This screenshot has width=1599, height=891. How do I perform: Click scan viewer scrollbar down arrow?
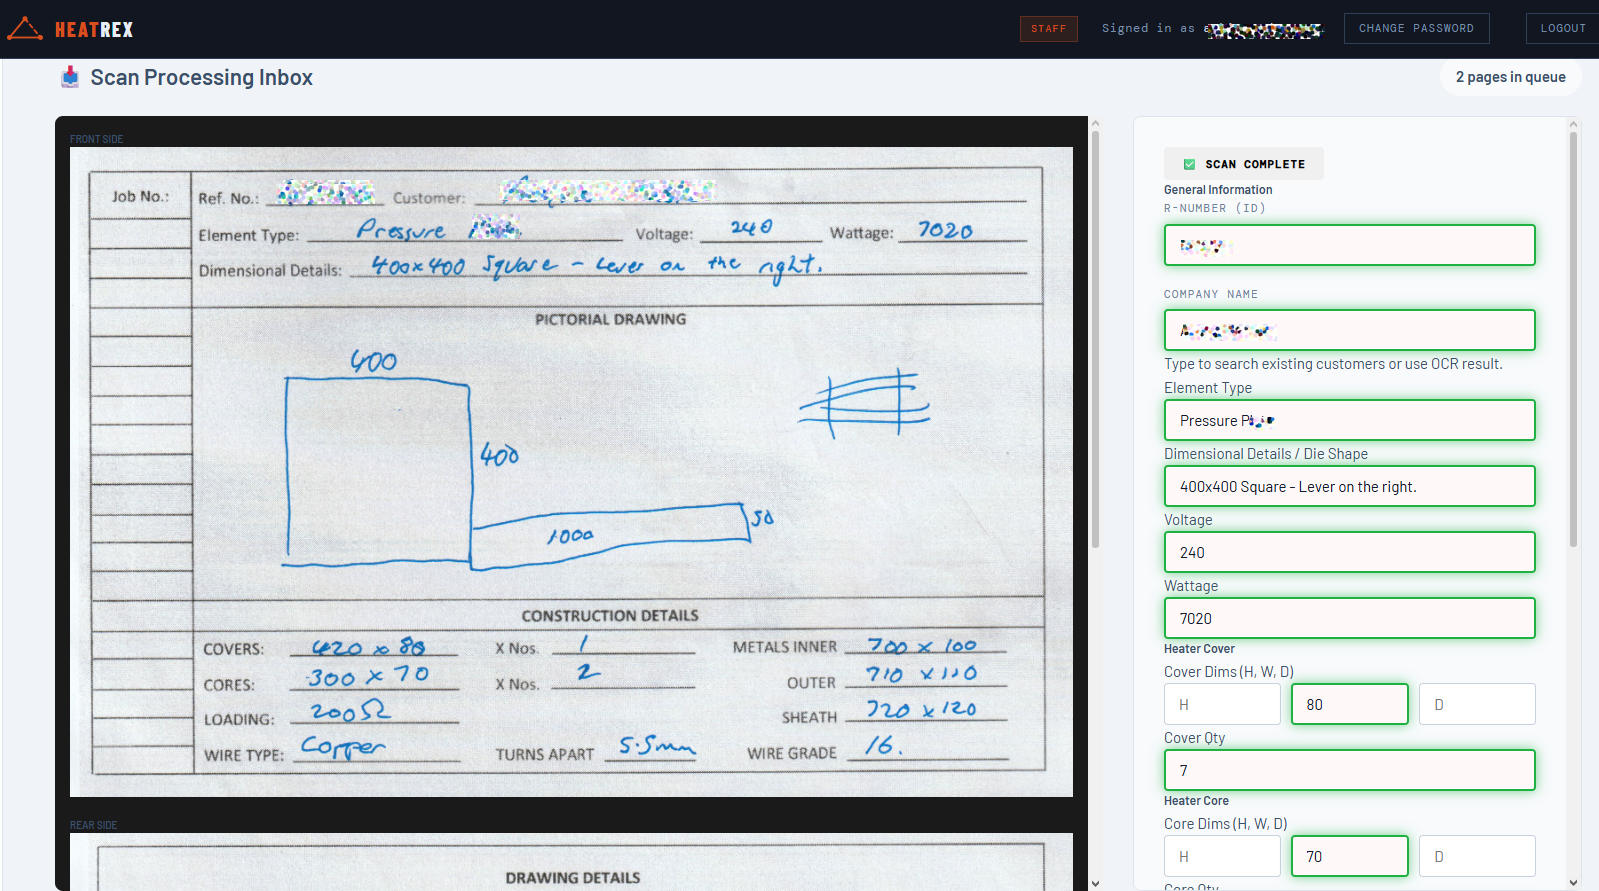1095,883
